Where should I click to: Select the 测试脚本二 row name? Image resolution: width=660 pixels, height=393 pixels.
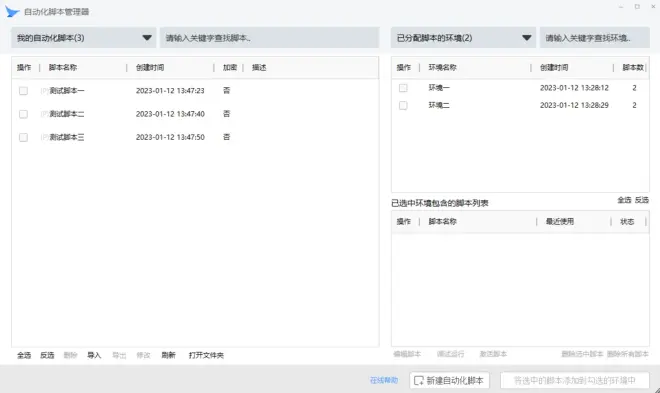coord(67,114)
